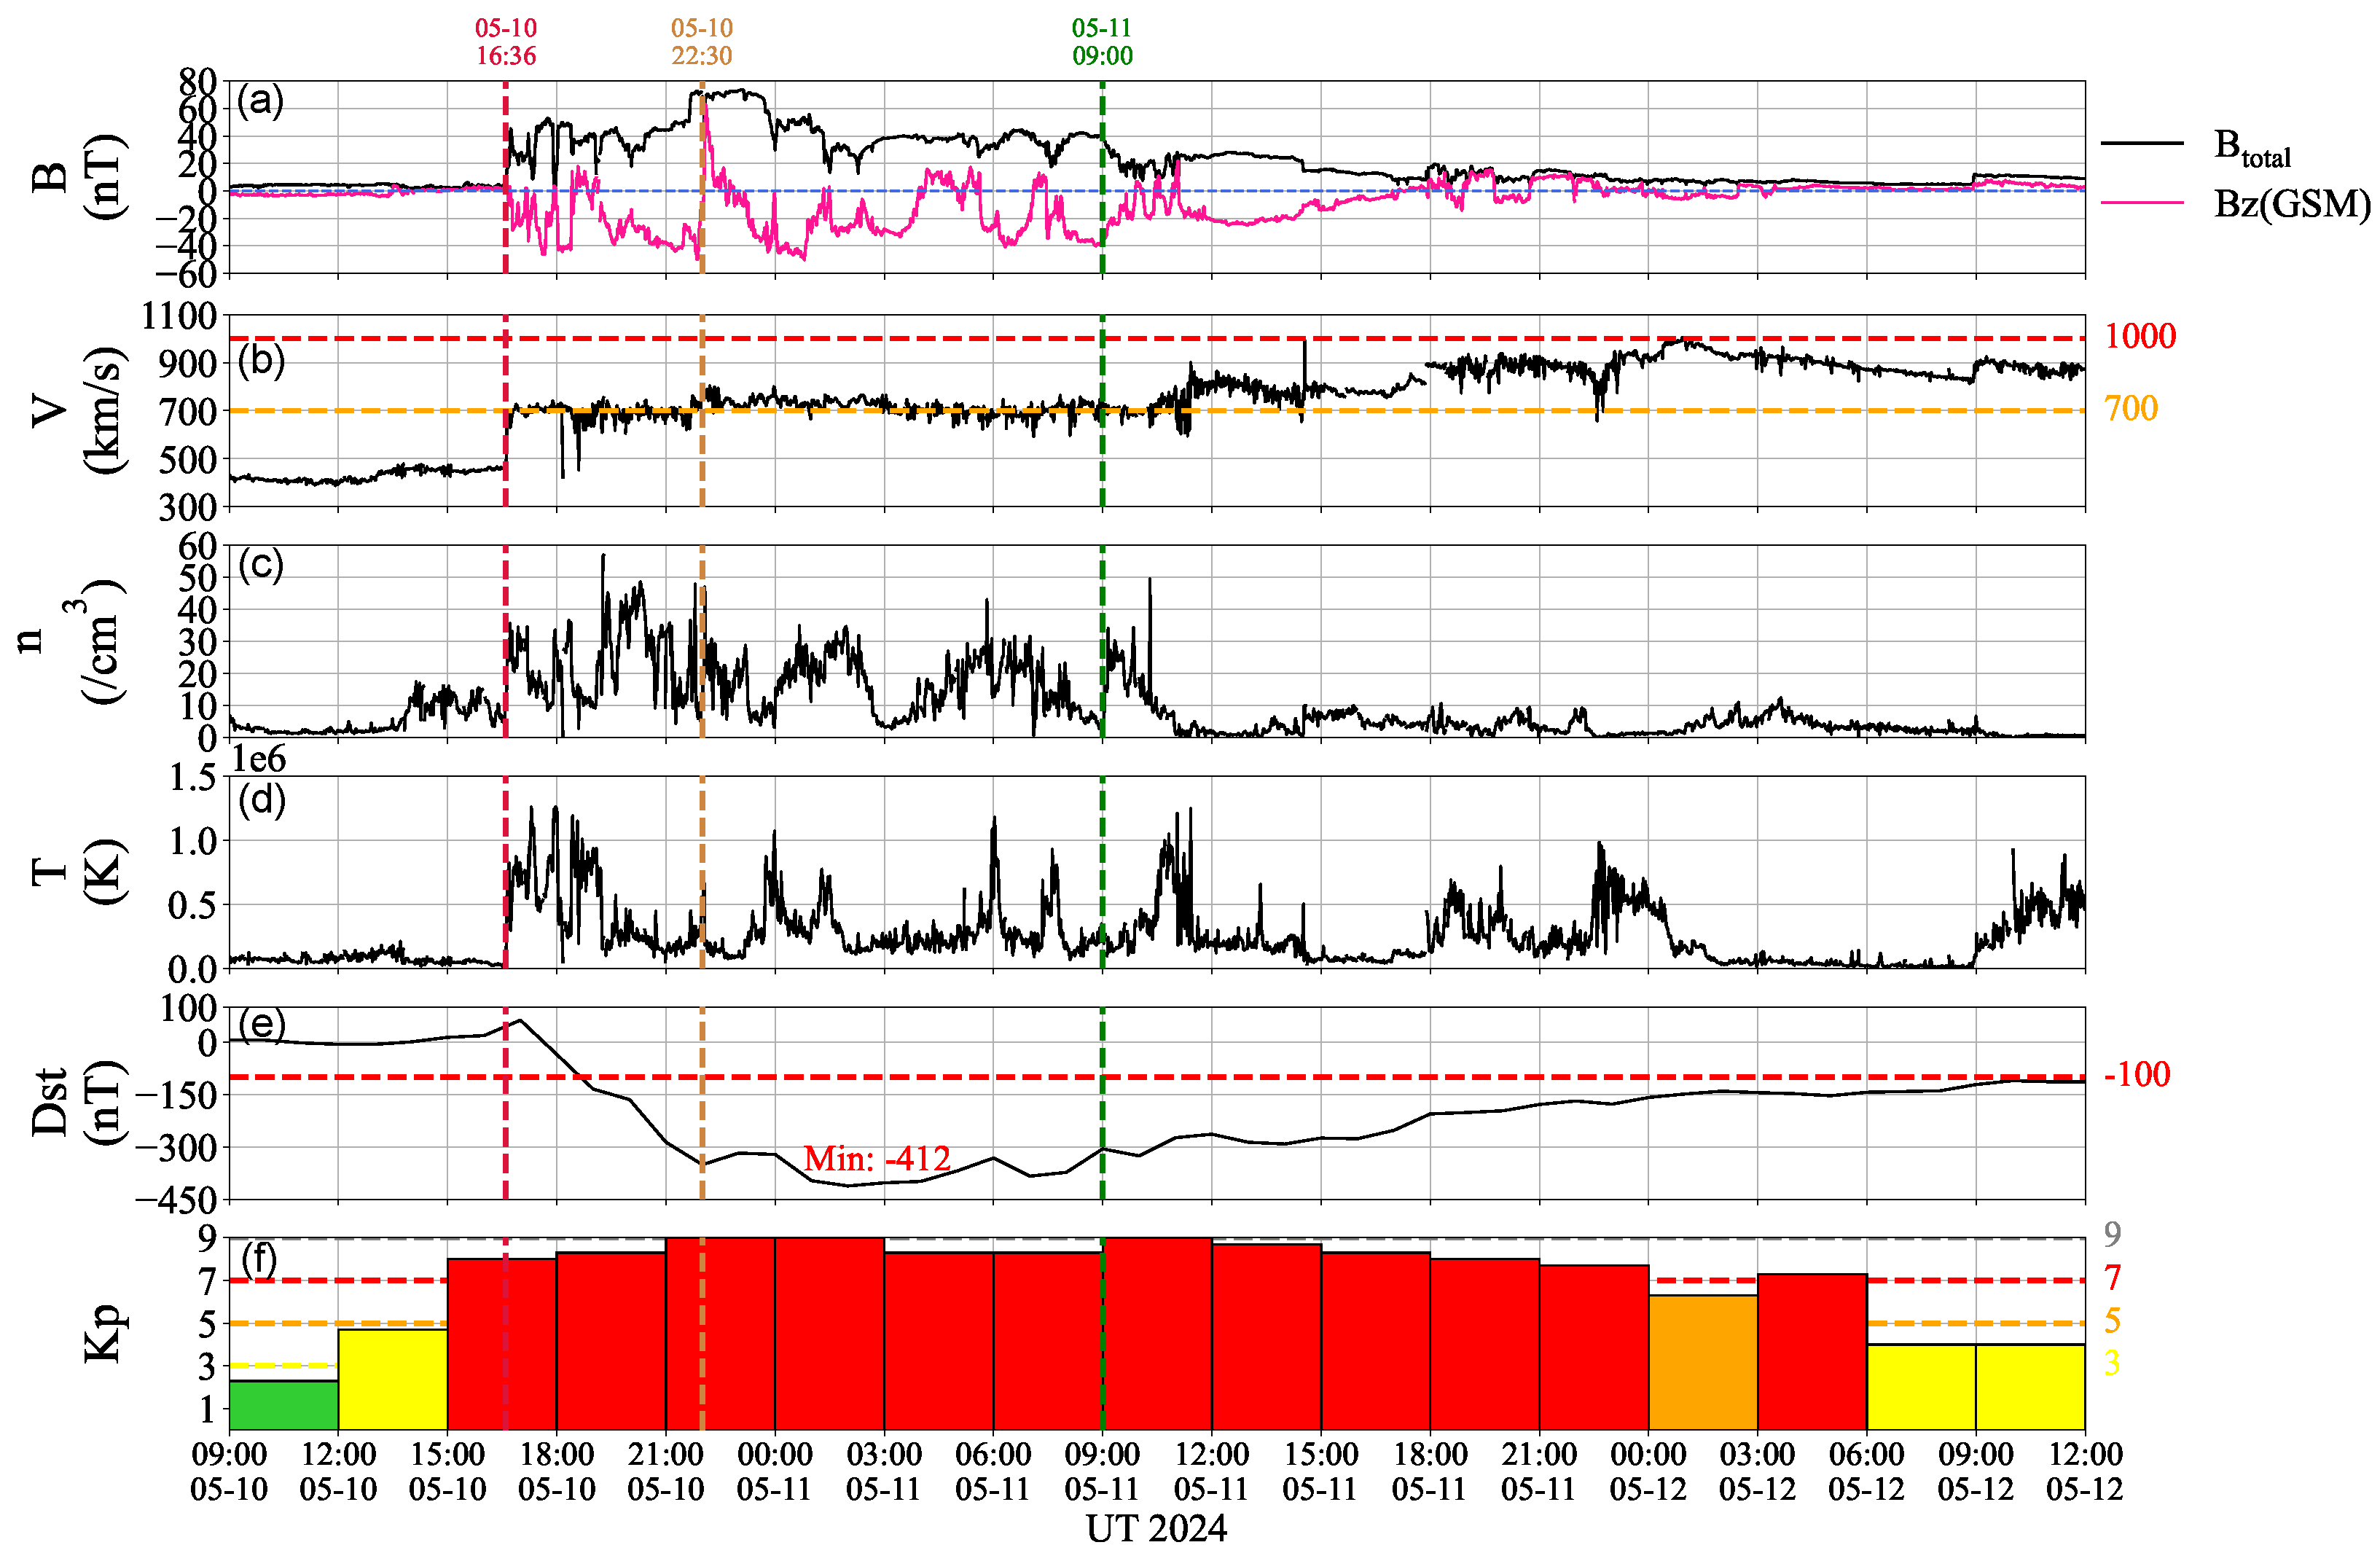The height and width of the screenshot is (1553, 2380).
Task: Click the red 'Min: -412' annotation
Action: (877, 1158)
